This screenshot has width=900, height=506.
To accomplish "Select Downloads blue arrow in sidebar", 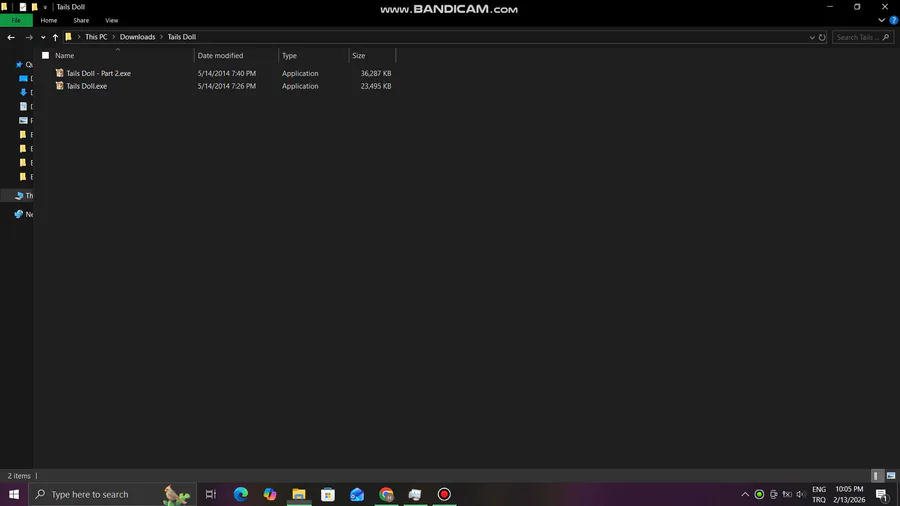I will 24,92.
